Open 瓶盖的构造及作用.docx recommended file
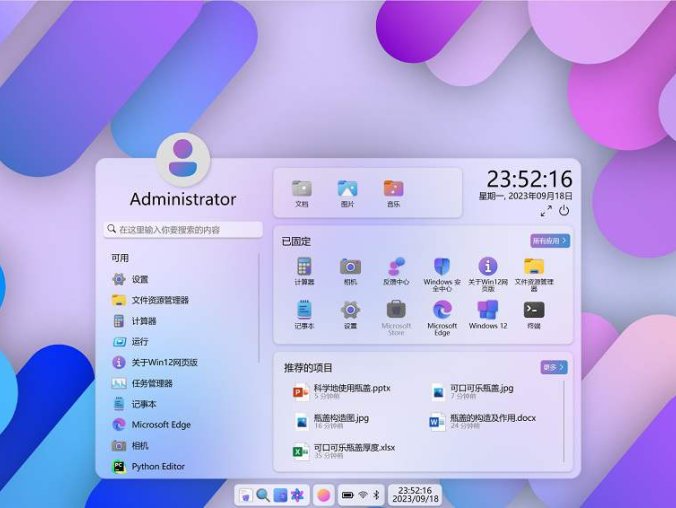 (482, 421)
